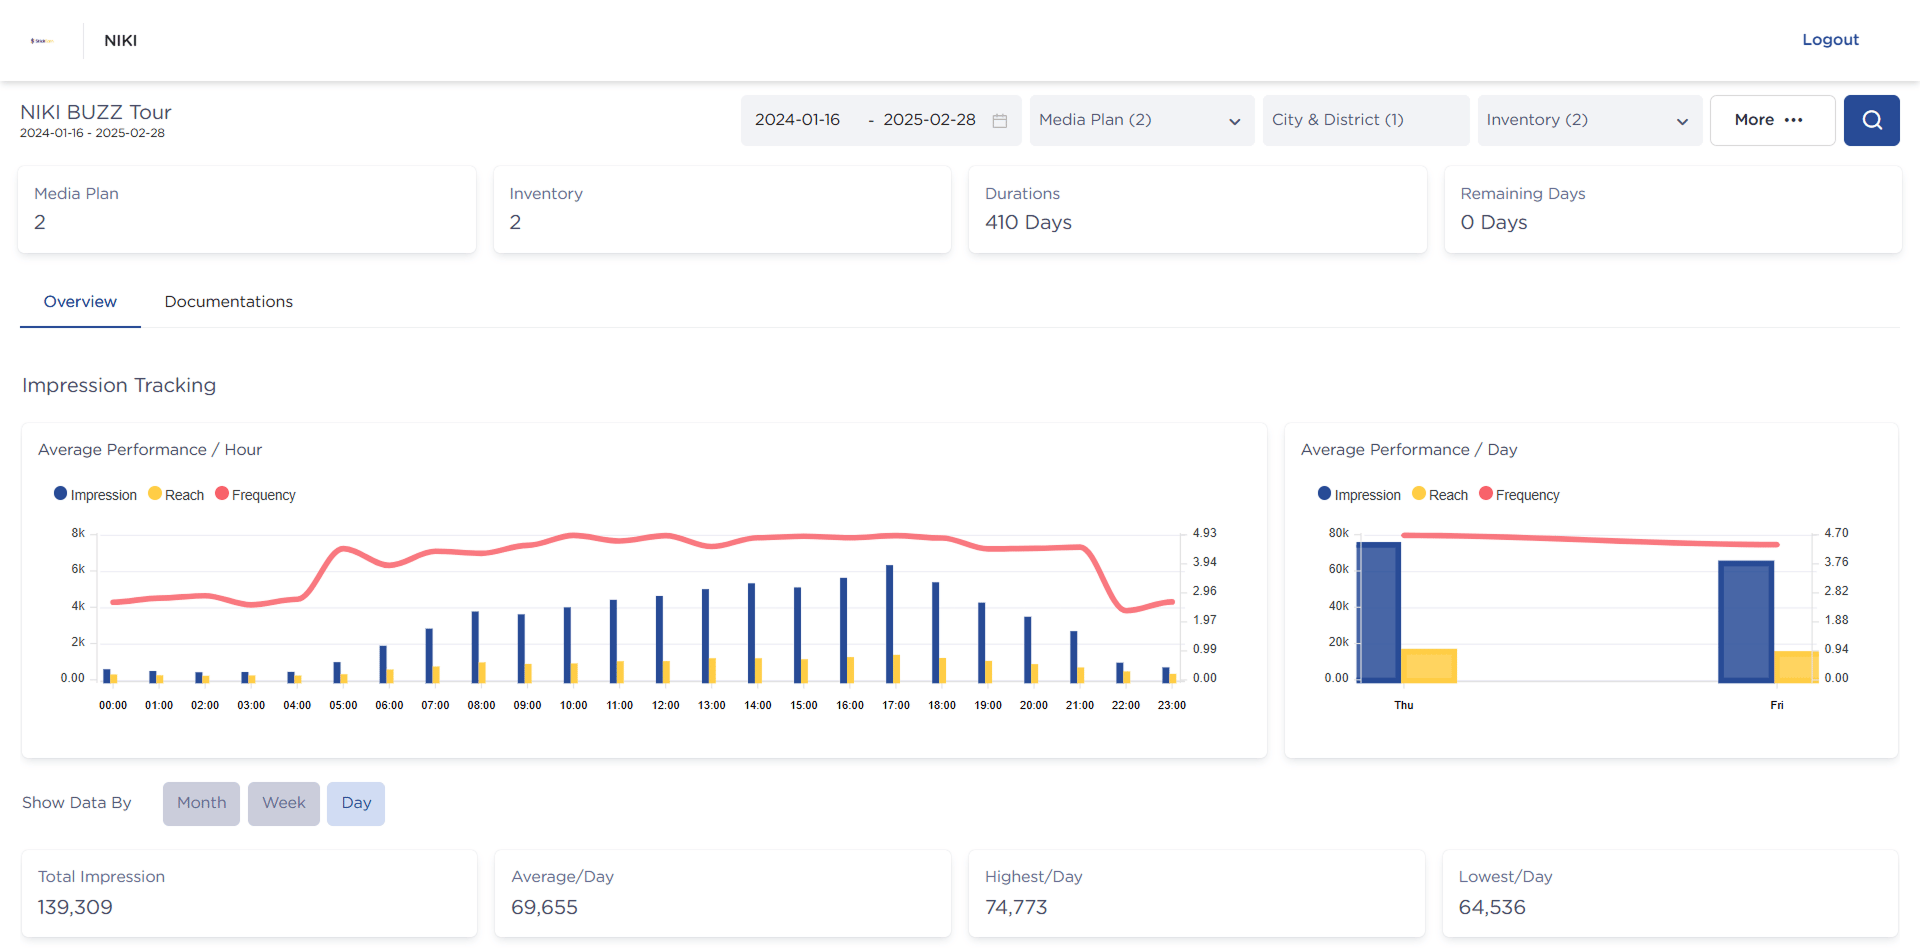Click the Thu yellow reach bar
The image size is (1920, 948).
[1429, 666]
